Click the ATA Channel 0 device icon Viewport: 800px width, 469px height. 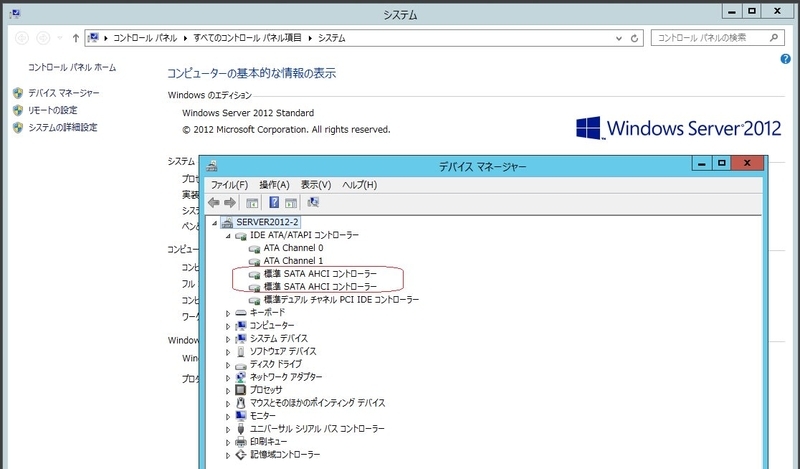click(254, 249)
